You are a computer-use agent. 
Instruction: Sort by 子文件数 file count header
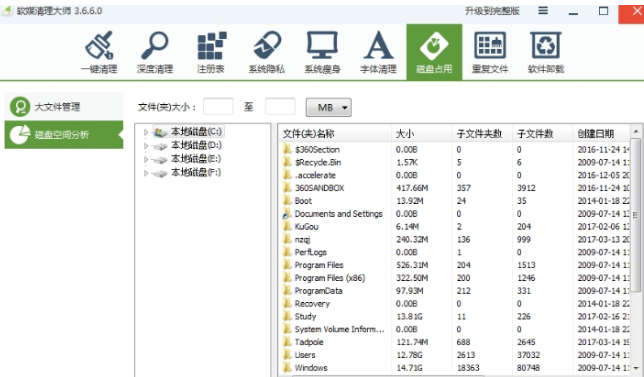(x=542, y=133)
